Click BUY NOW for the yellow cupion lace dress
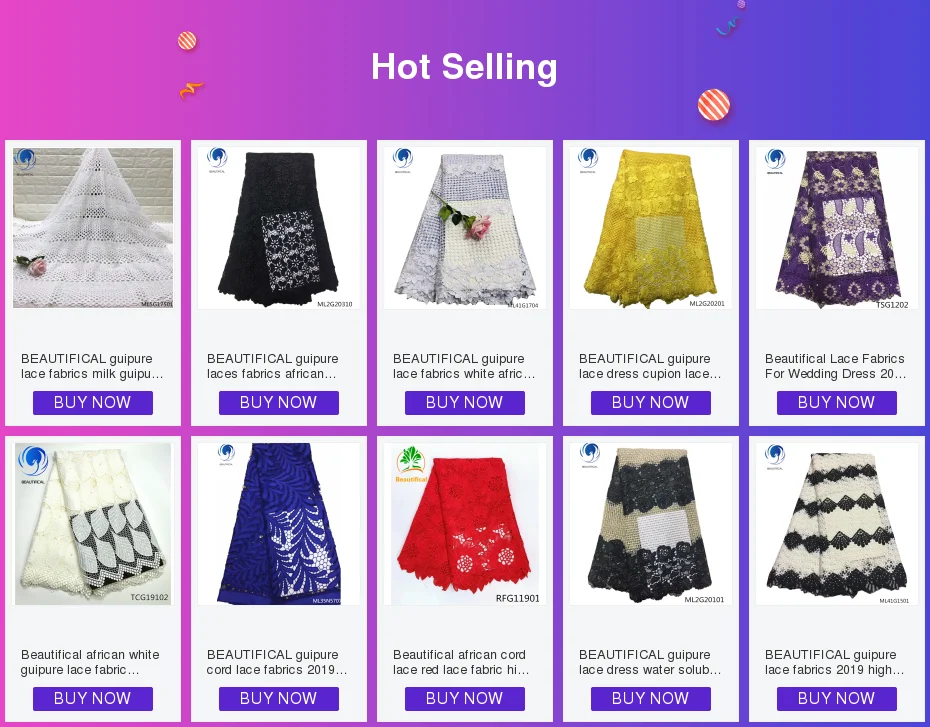The image size is (930, 727). pyautogui.click(x=651, y=403)
